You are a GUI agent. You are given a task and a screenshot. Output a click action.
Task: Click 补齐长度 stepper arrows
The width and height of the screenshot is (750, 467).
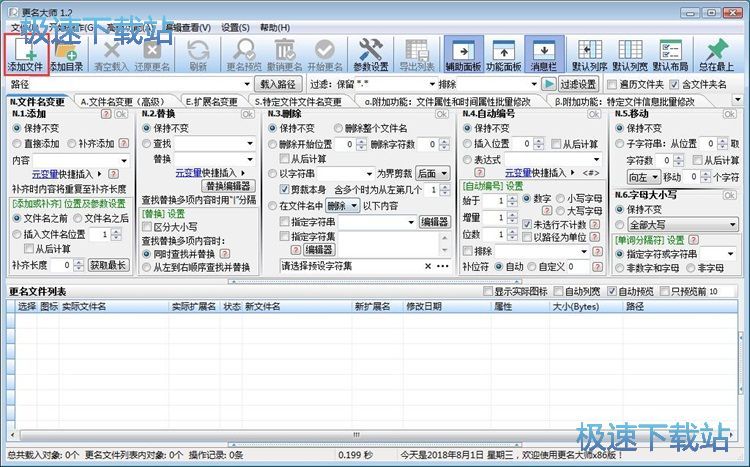[79, 265]
